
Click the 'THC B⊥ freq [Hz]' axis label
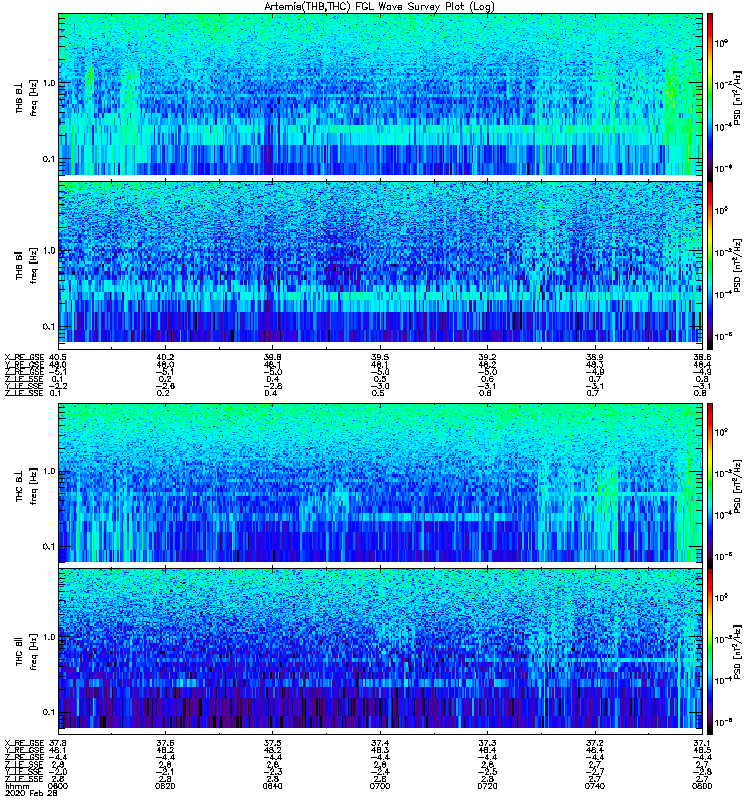tap(27, 486)
